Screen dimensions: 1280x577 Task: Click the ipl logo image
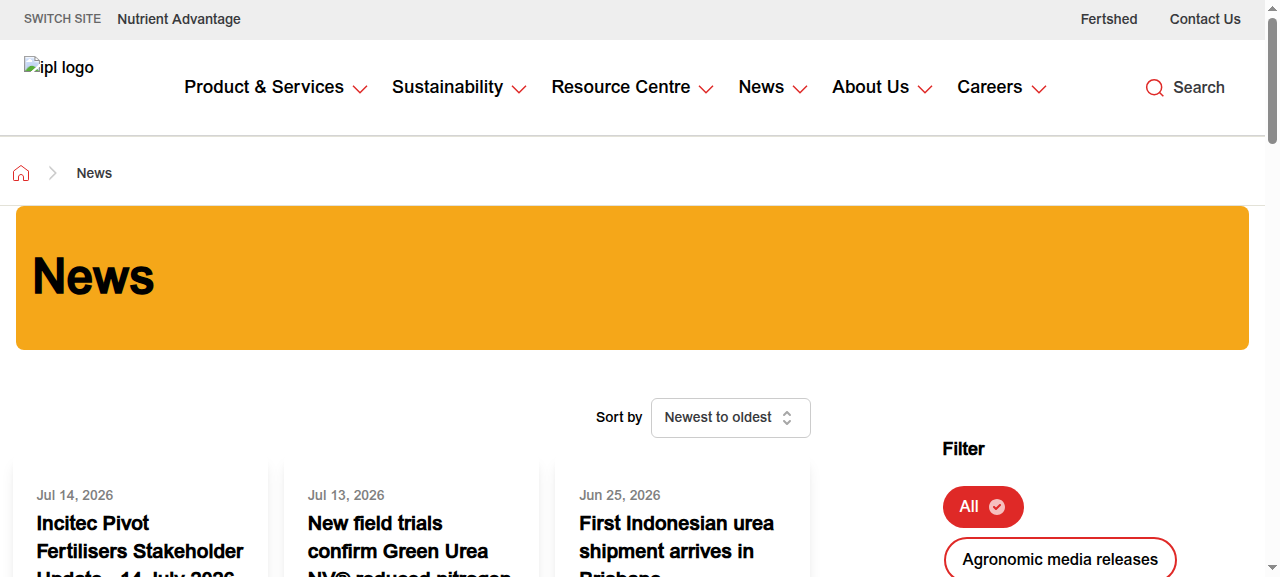coord(59,67)
